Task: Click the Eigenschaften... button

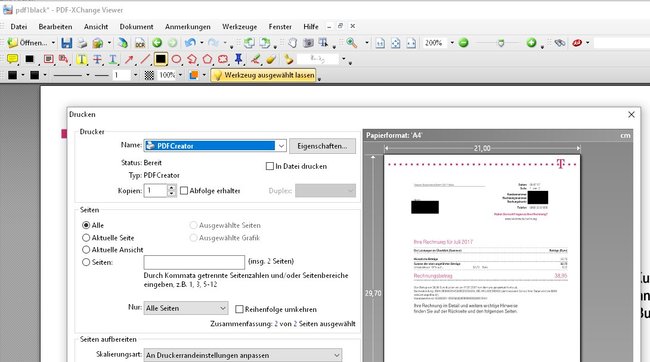Action: [x=322, y=146]
